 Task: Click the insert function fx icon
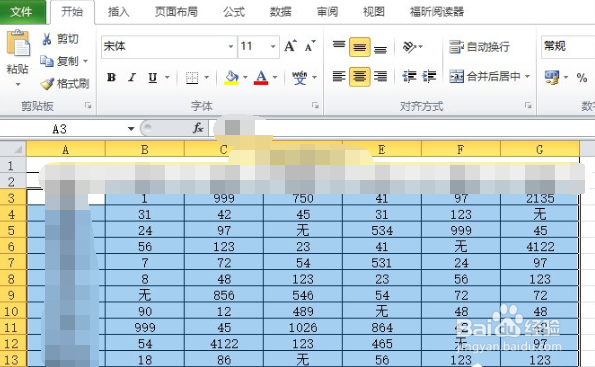point(198,128)
